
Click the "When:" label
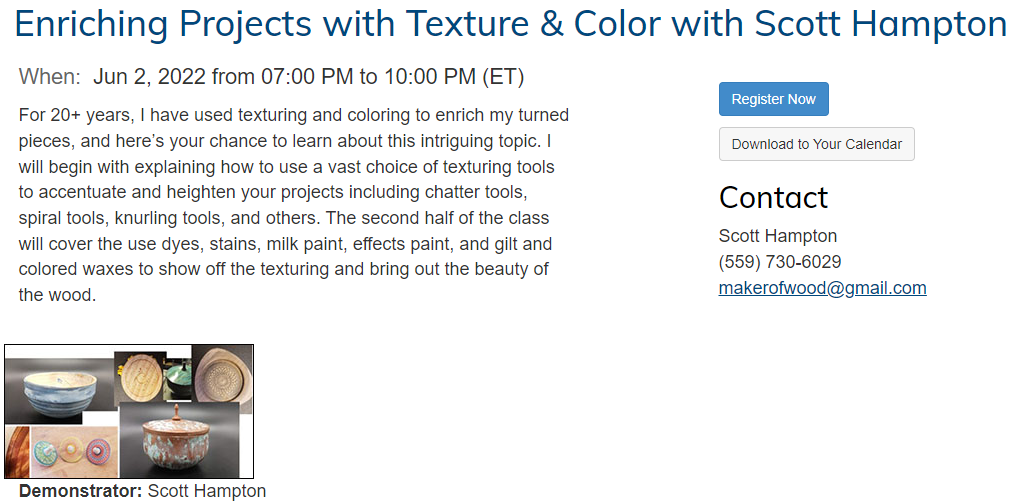pos(49,77)
